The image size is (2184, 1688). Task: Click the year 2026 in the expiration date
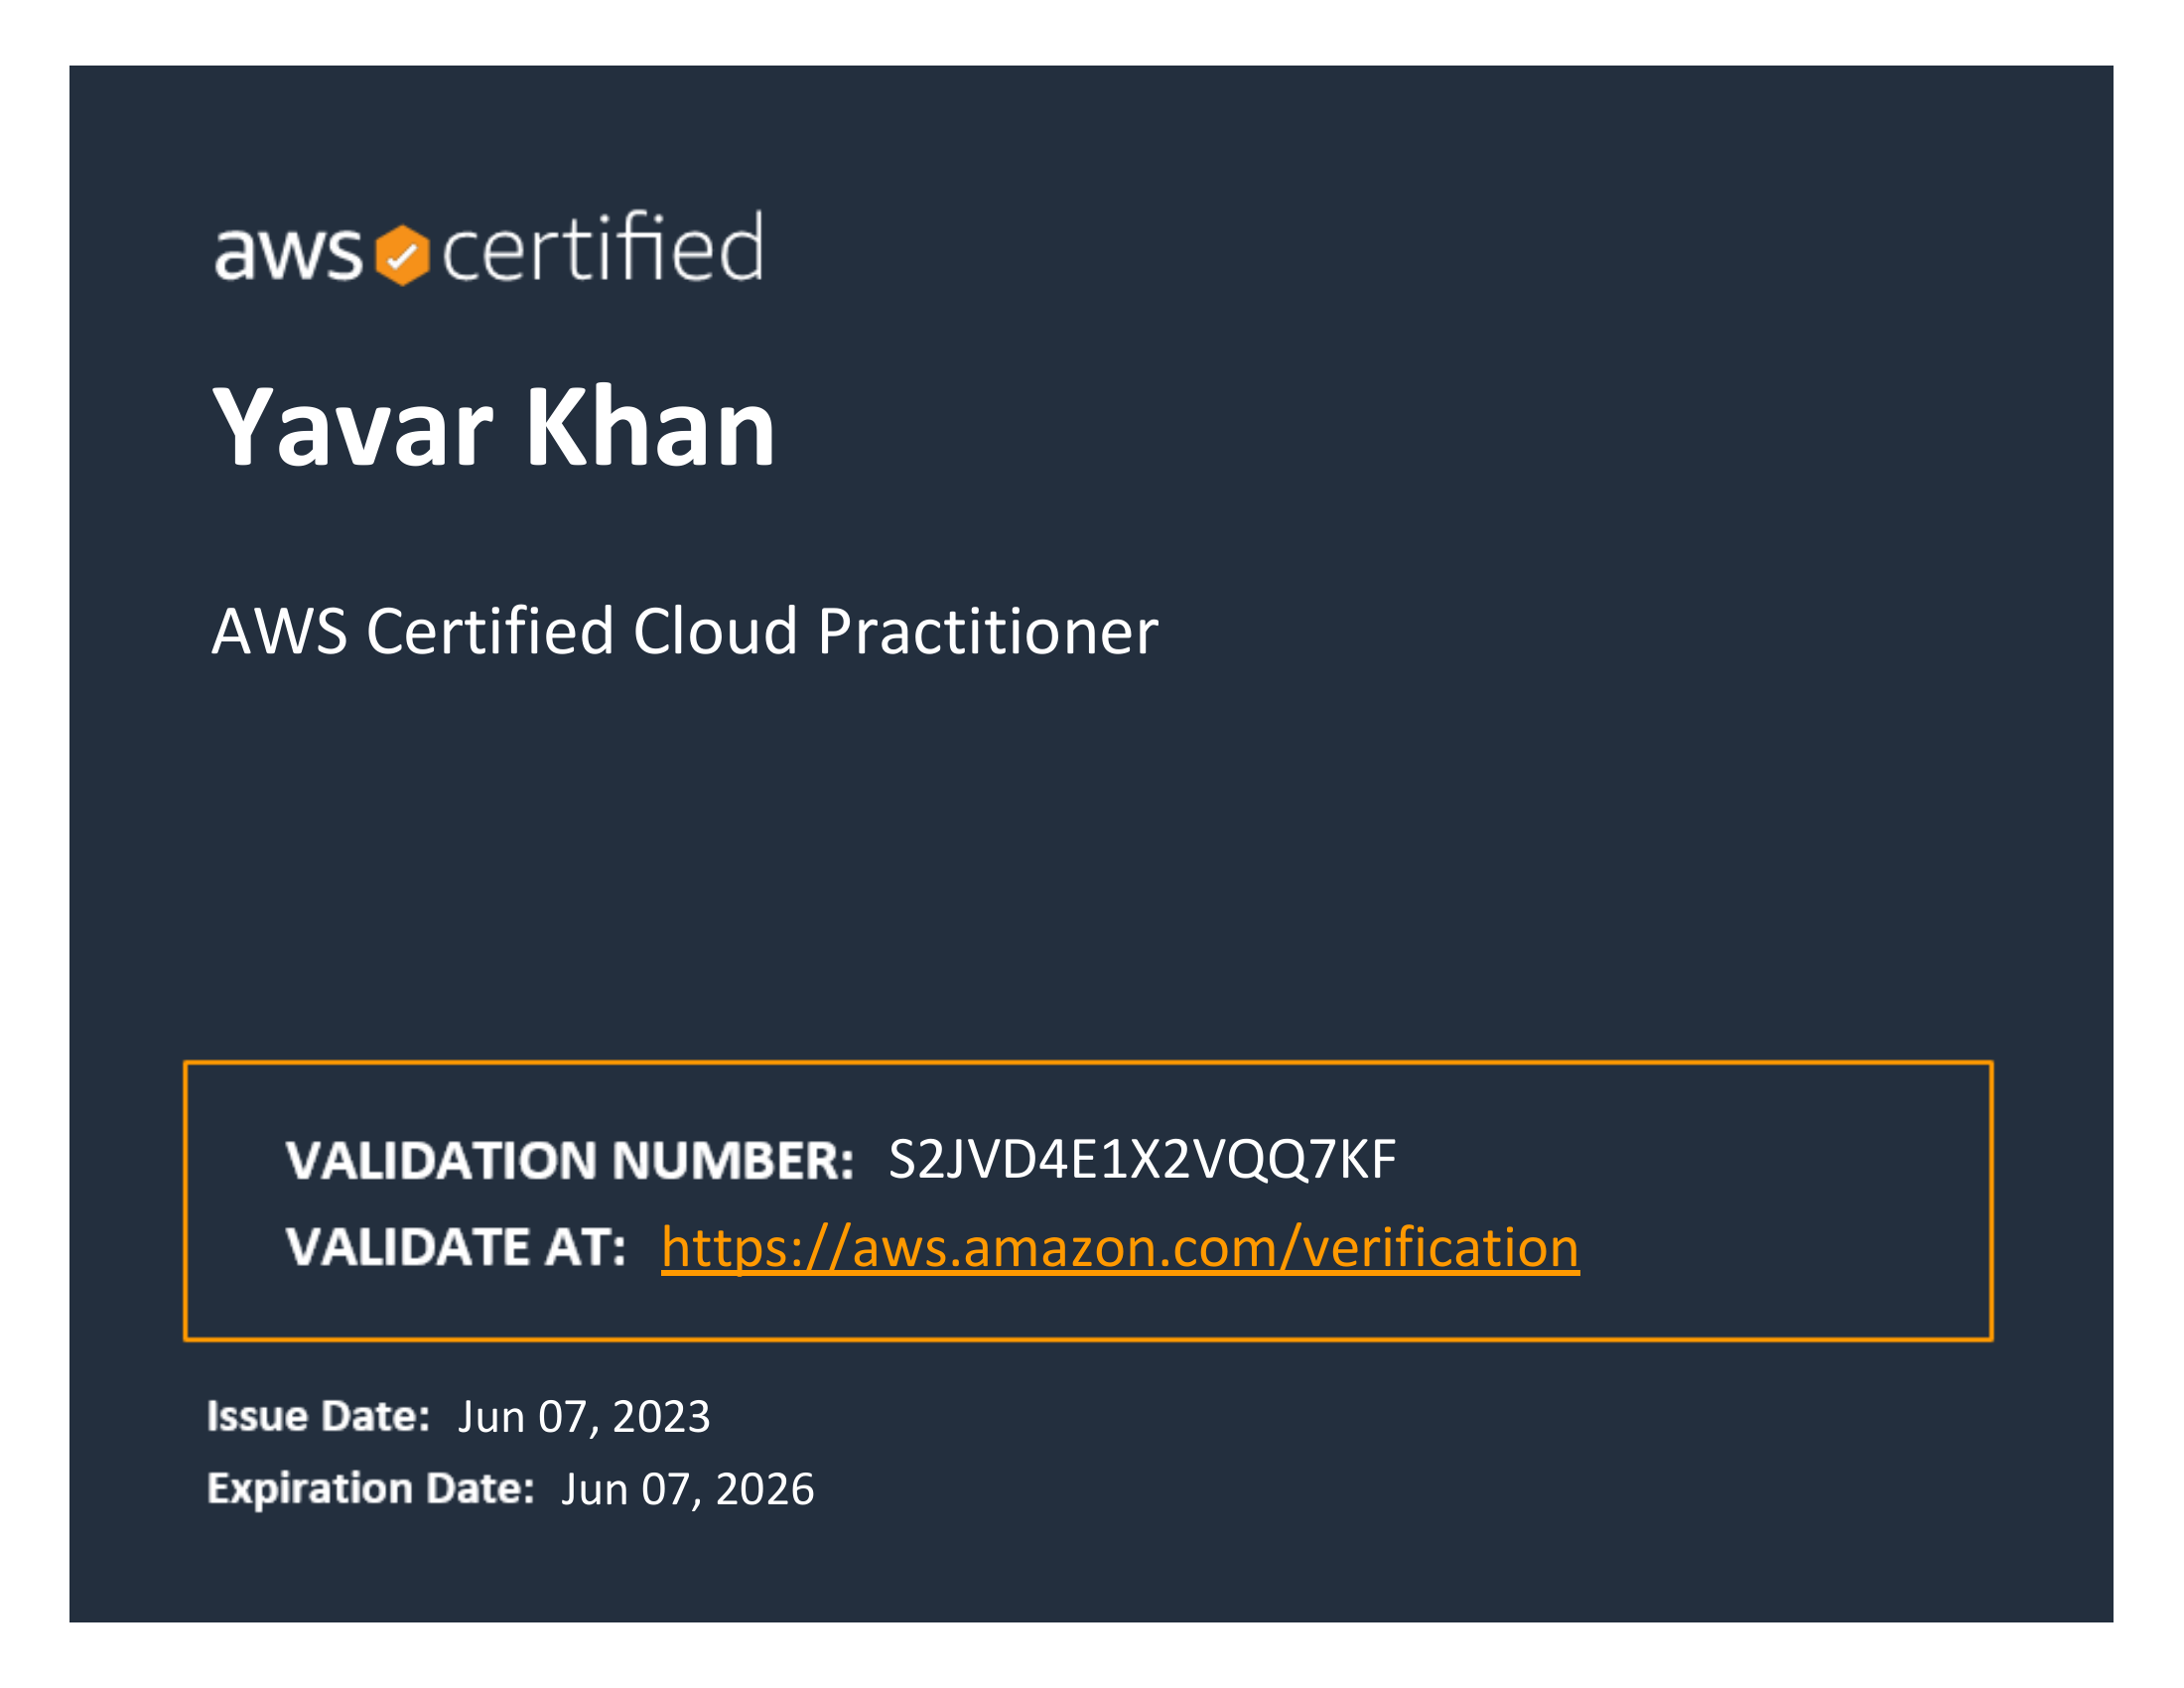click(x=765, y=1490)
